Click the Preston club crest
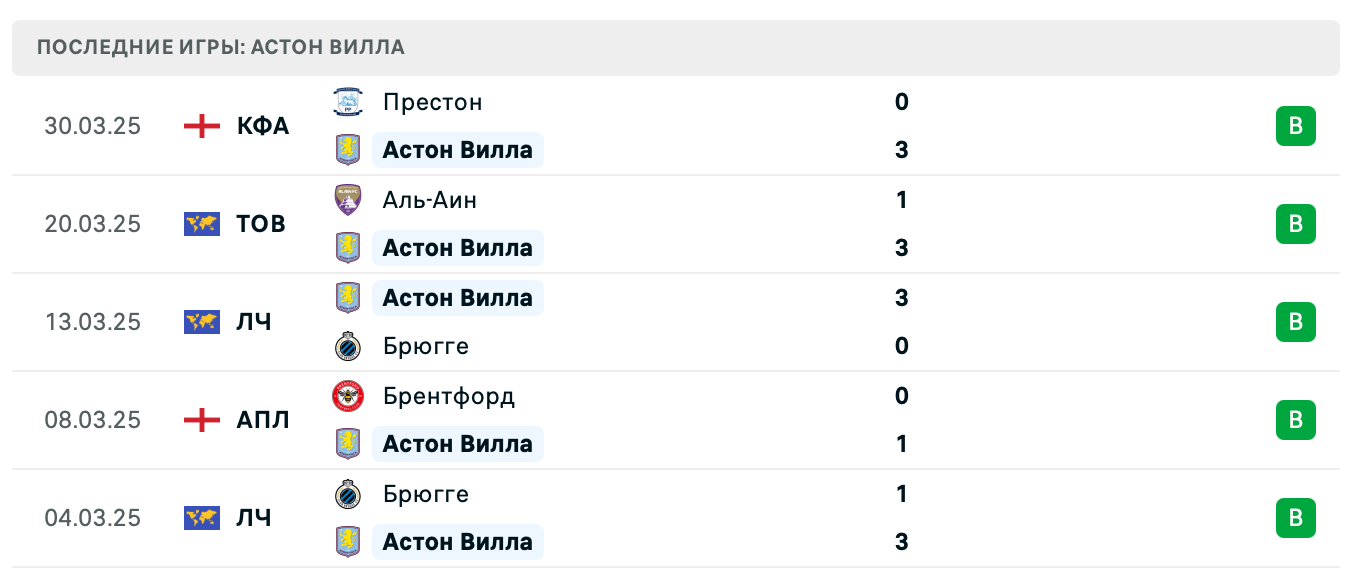 point(347,101)
